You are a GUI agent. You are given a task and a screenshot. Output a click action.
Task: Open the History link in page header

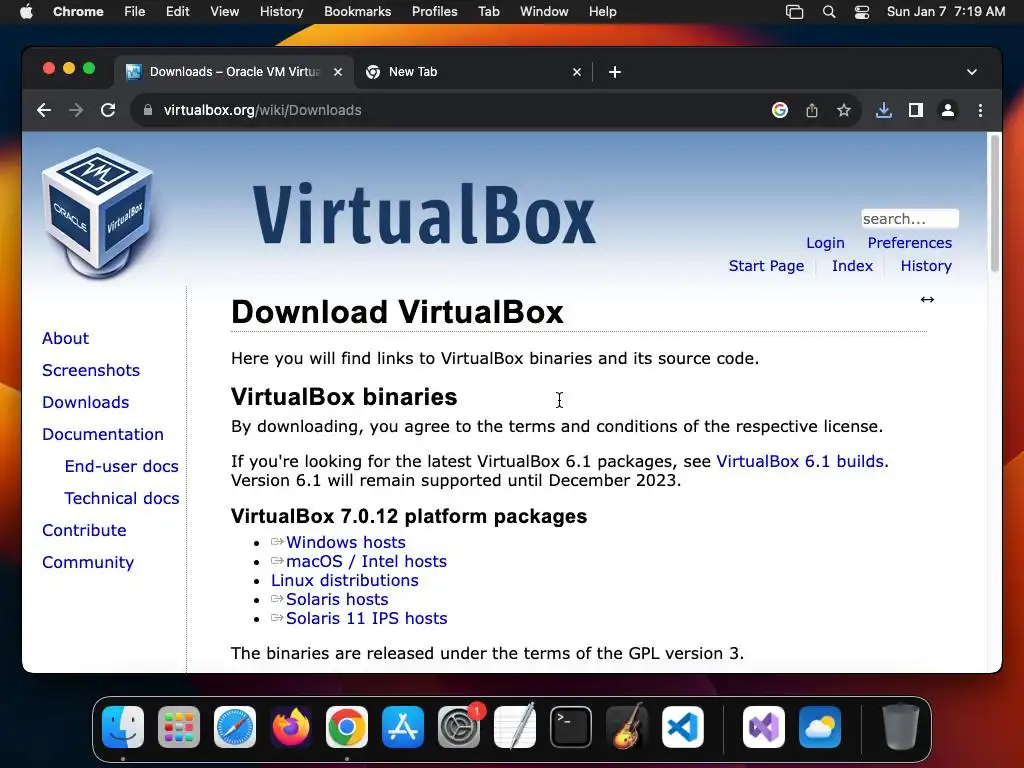coord(926,266)
